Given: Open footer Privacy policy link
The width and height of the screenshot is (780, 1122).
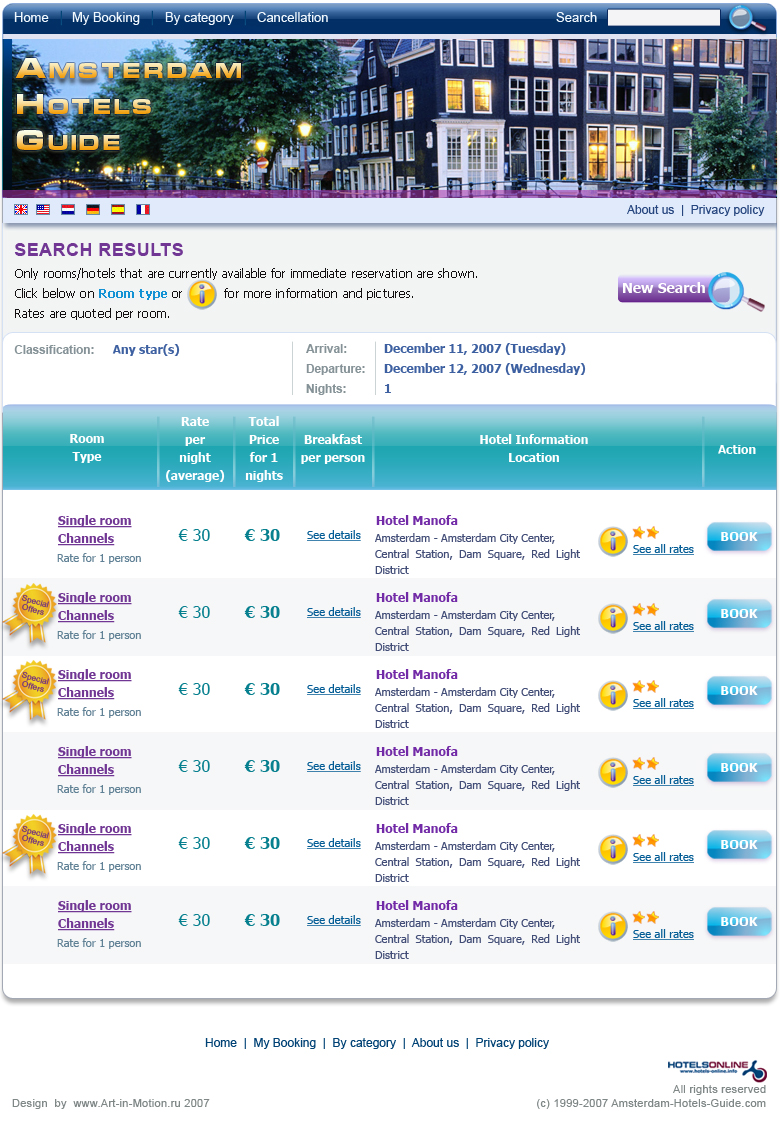Looking at the screenshot, I should click(x=512, y=1043).
